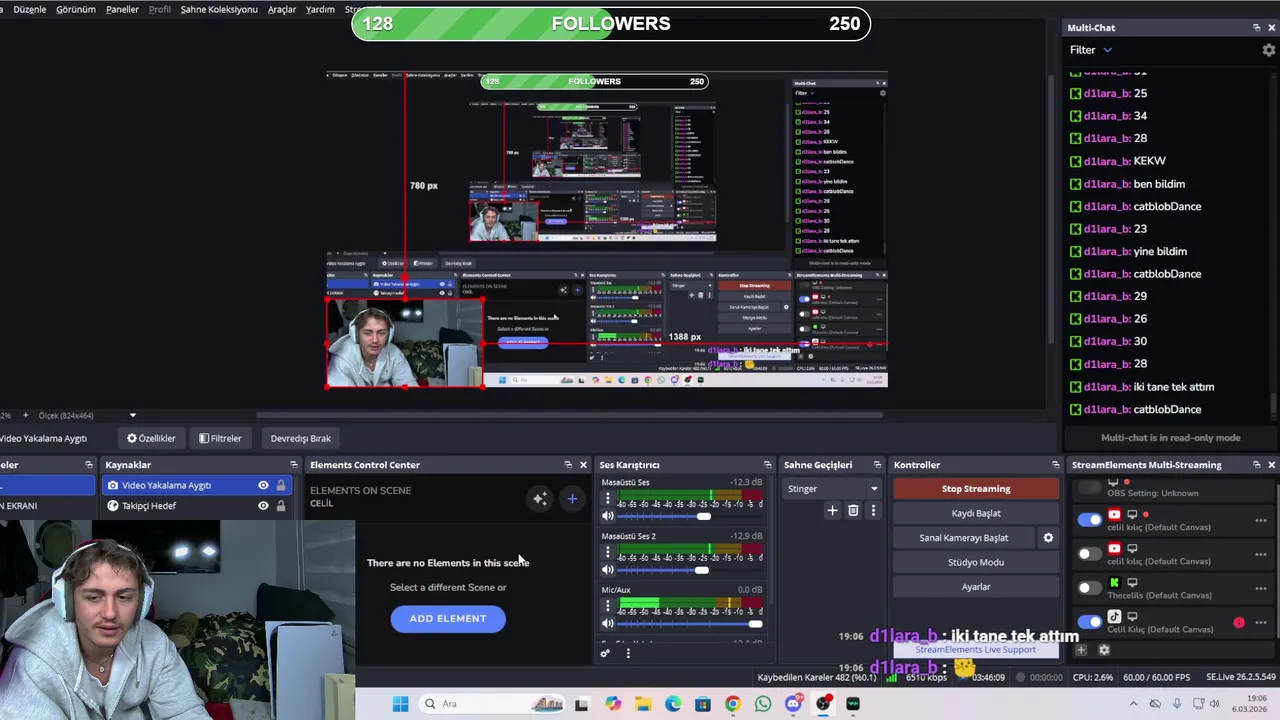This screenshot has width=1280, height=720.
Task: Open Multi-Chat settings gear
Action: pos(1269,50)
